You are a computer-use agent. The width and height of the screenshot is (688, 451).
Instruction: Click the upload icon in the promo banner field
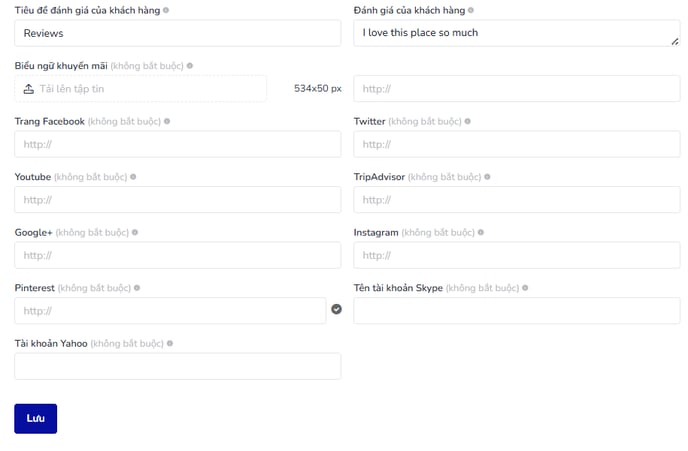29,89
